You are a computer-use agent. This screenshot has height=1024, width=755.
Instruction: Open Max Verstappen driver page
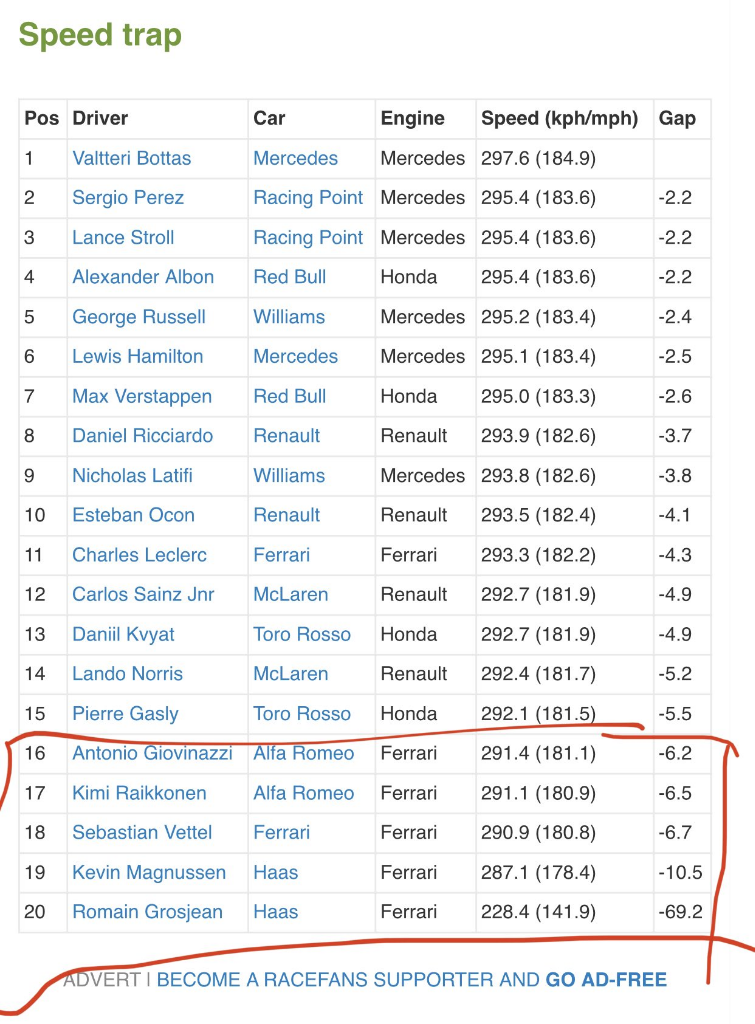pyautogui.click(x=142, y=396)
